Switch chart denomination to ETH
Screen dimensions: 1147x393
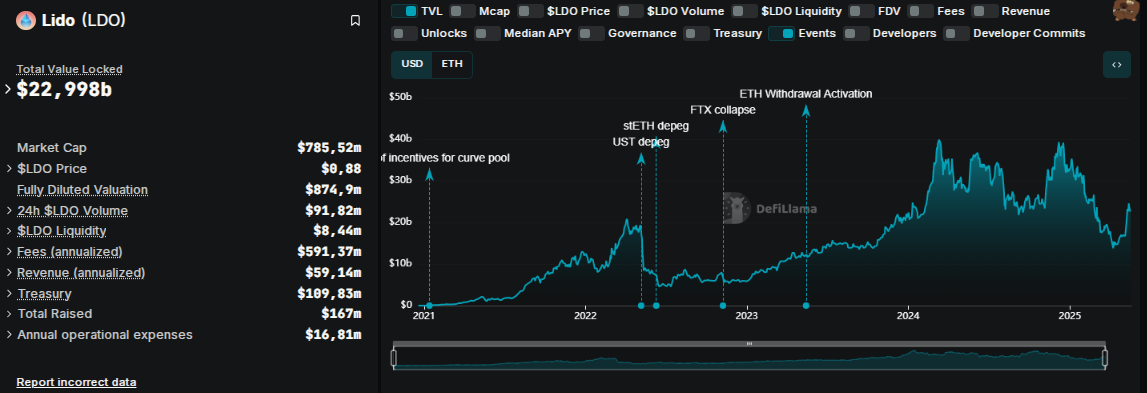452,64
